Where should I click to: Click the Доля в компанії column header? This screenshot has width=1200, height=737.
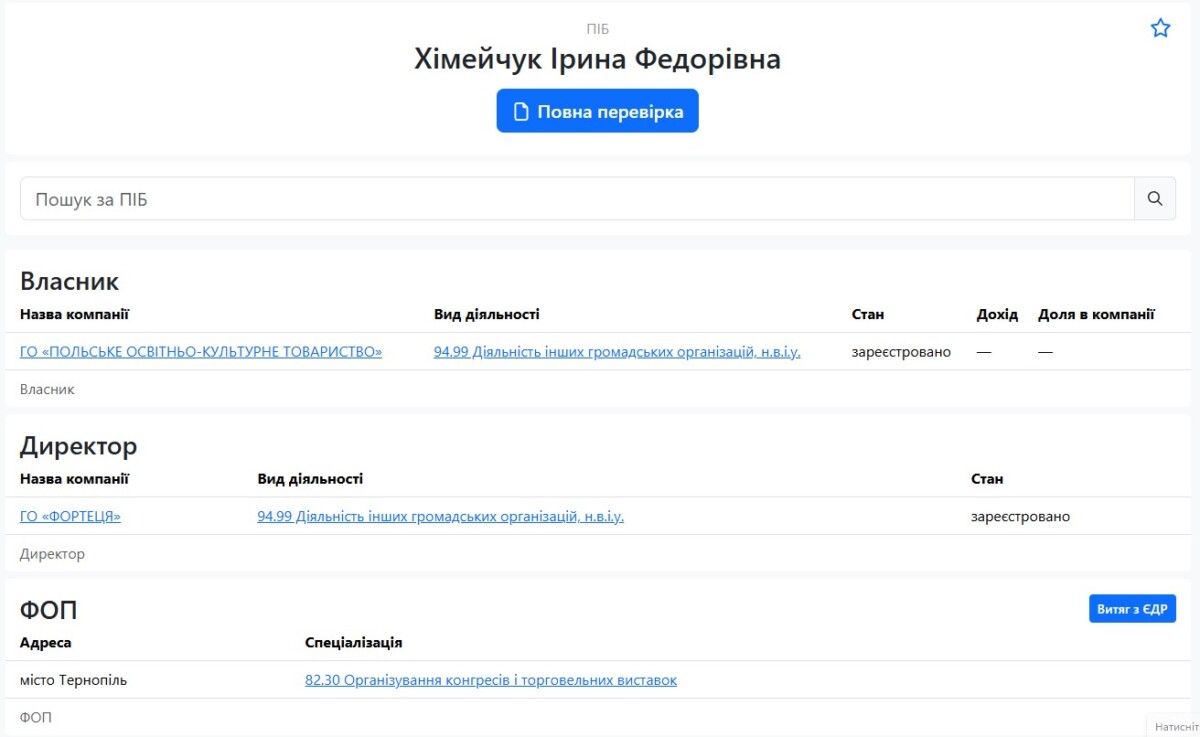(1096, 315)
